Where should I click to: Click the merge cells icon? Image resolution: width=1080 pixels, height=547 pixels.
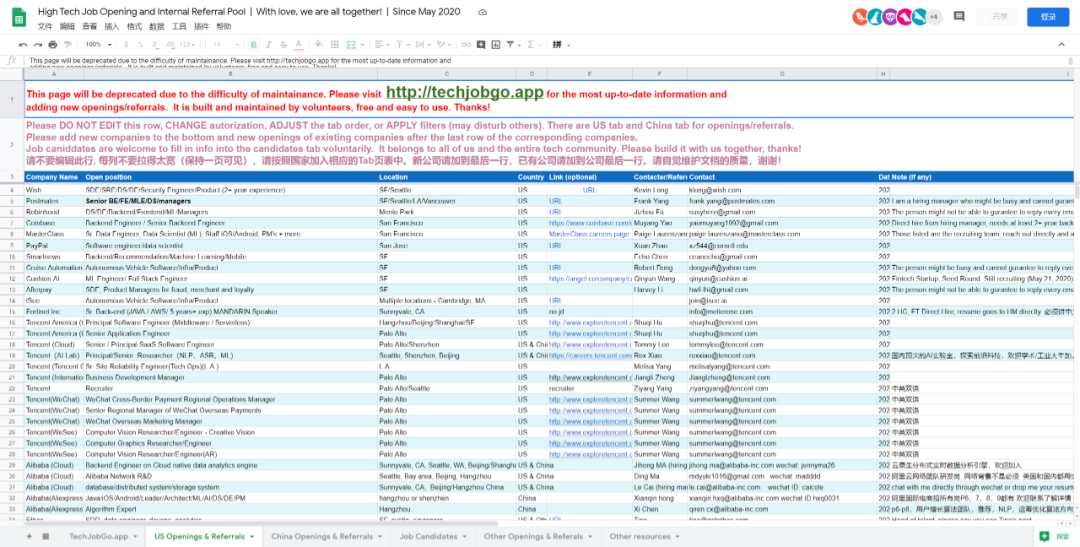pyautogui.click(x=351, y=45)
